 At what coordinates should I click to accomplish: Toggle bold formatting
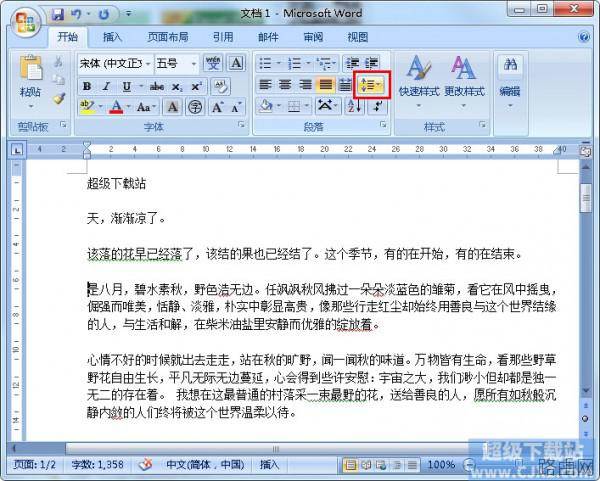pyautogui.click(x=87, y=86)
